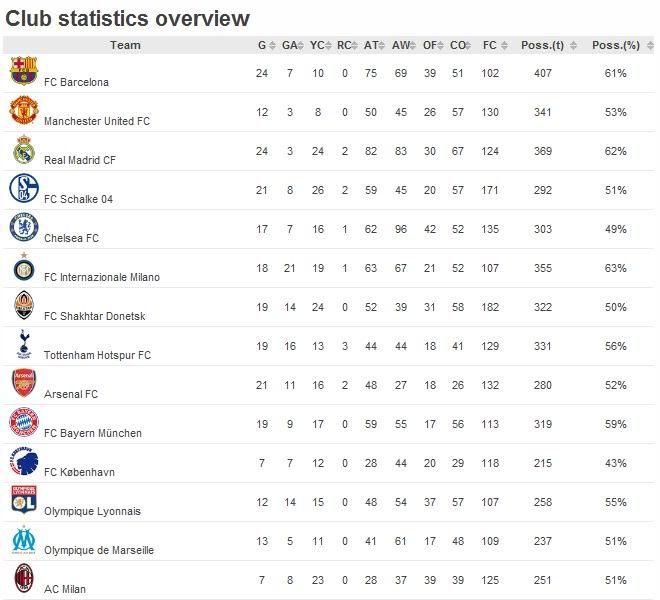Click the AC Milan badge icon
This screenshot has width=660, height=600.
point(23,578)
